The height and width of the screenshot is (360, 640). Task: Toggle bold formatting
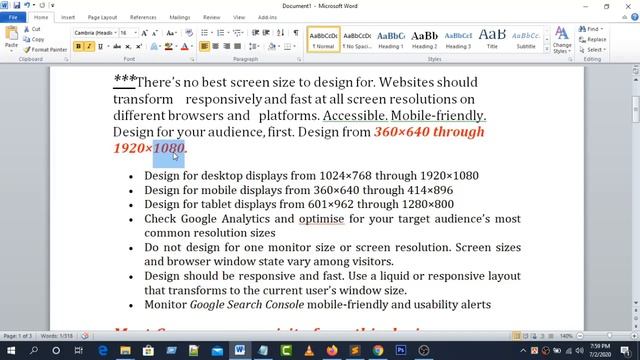(78, 47)
